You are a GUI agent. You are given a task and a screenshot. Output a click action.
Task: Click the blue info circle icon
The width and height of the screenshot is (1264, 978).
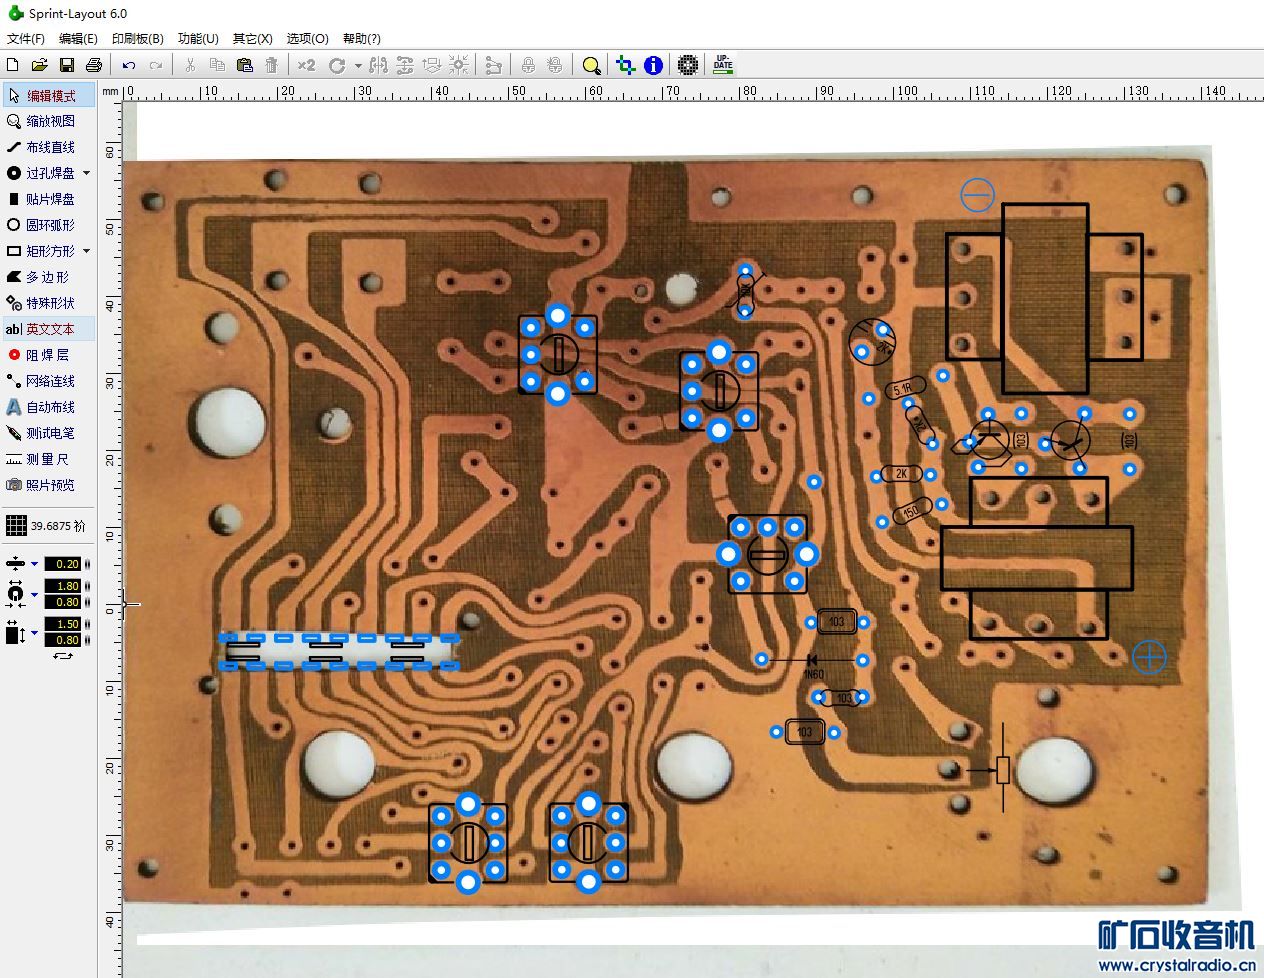tap(653, 65)
